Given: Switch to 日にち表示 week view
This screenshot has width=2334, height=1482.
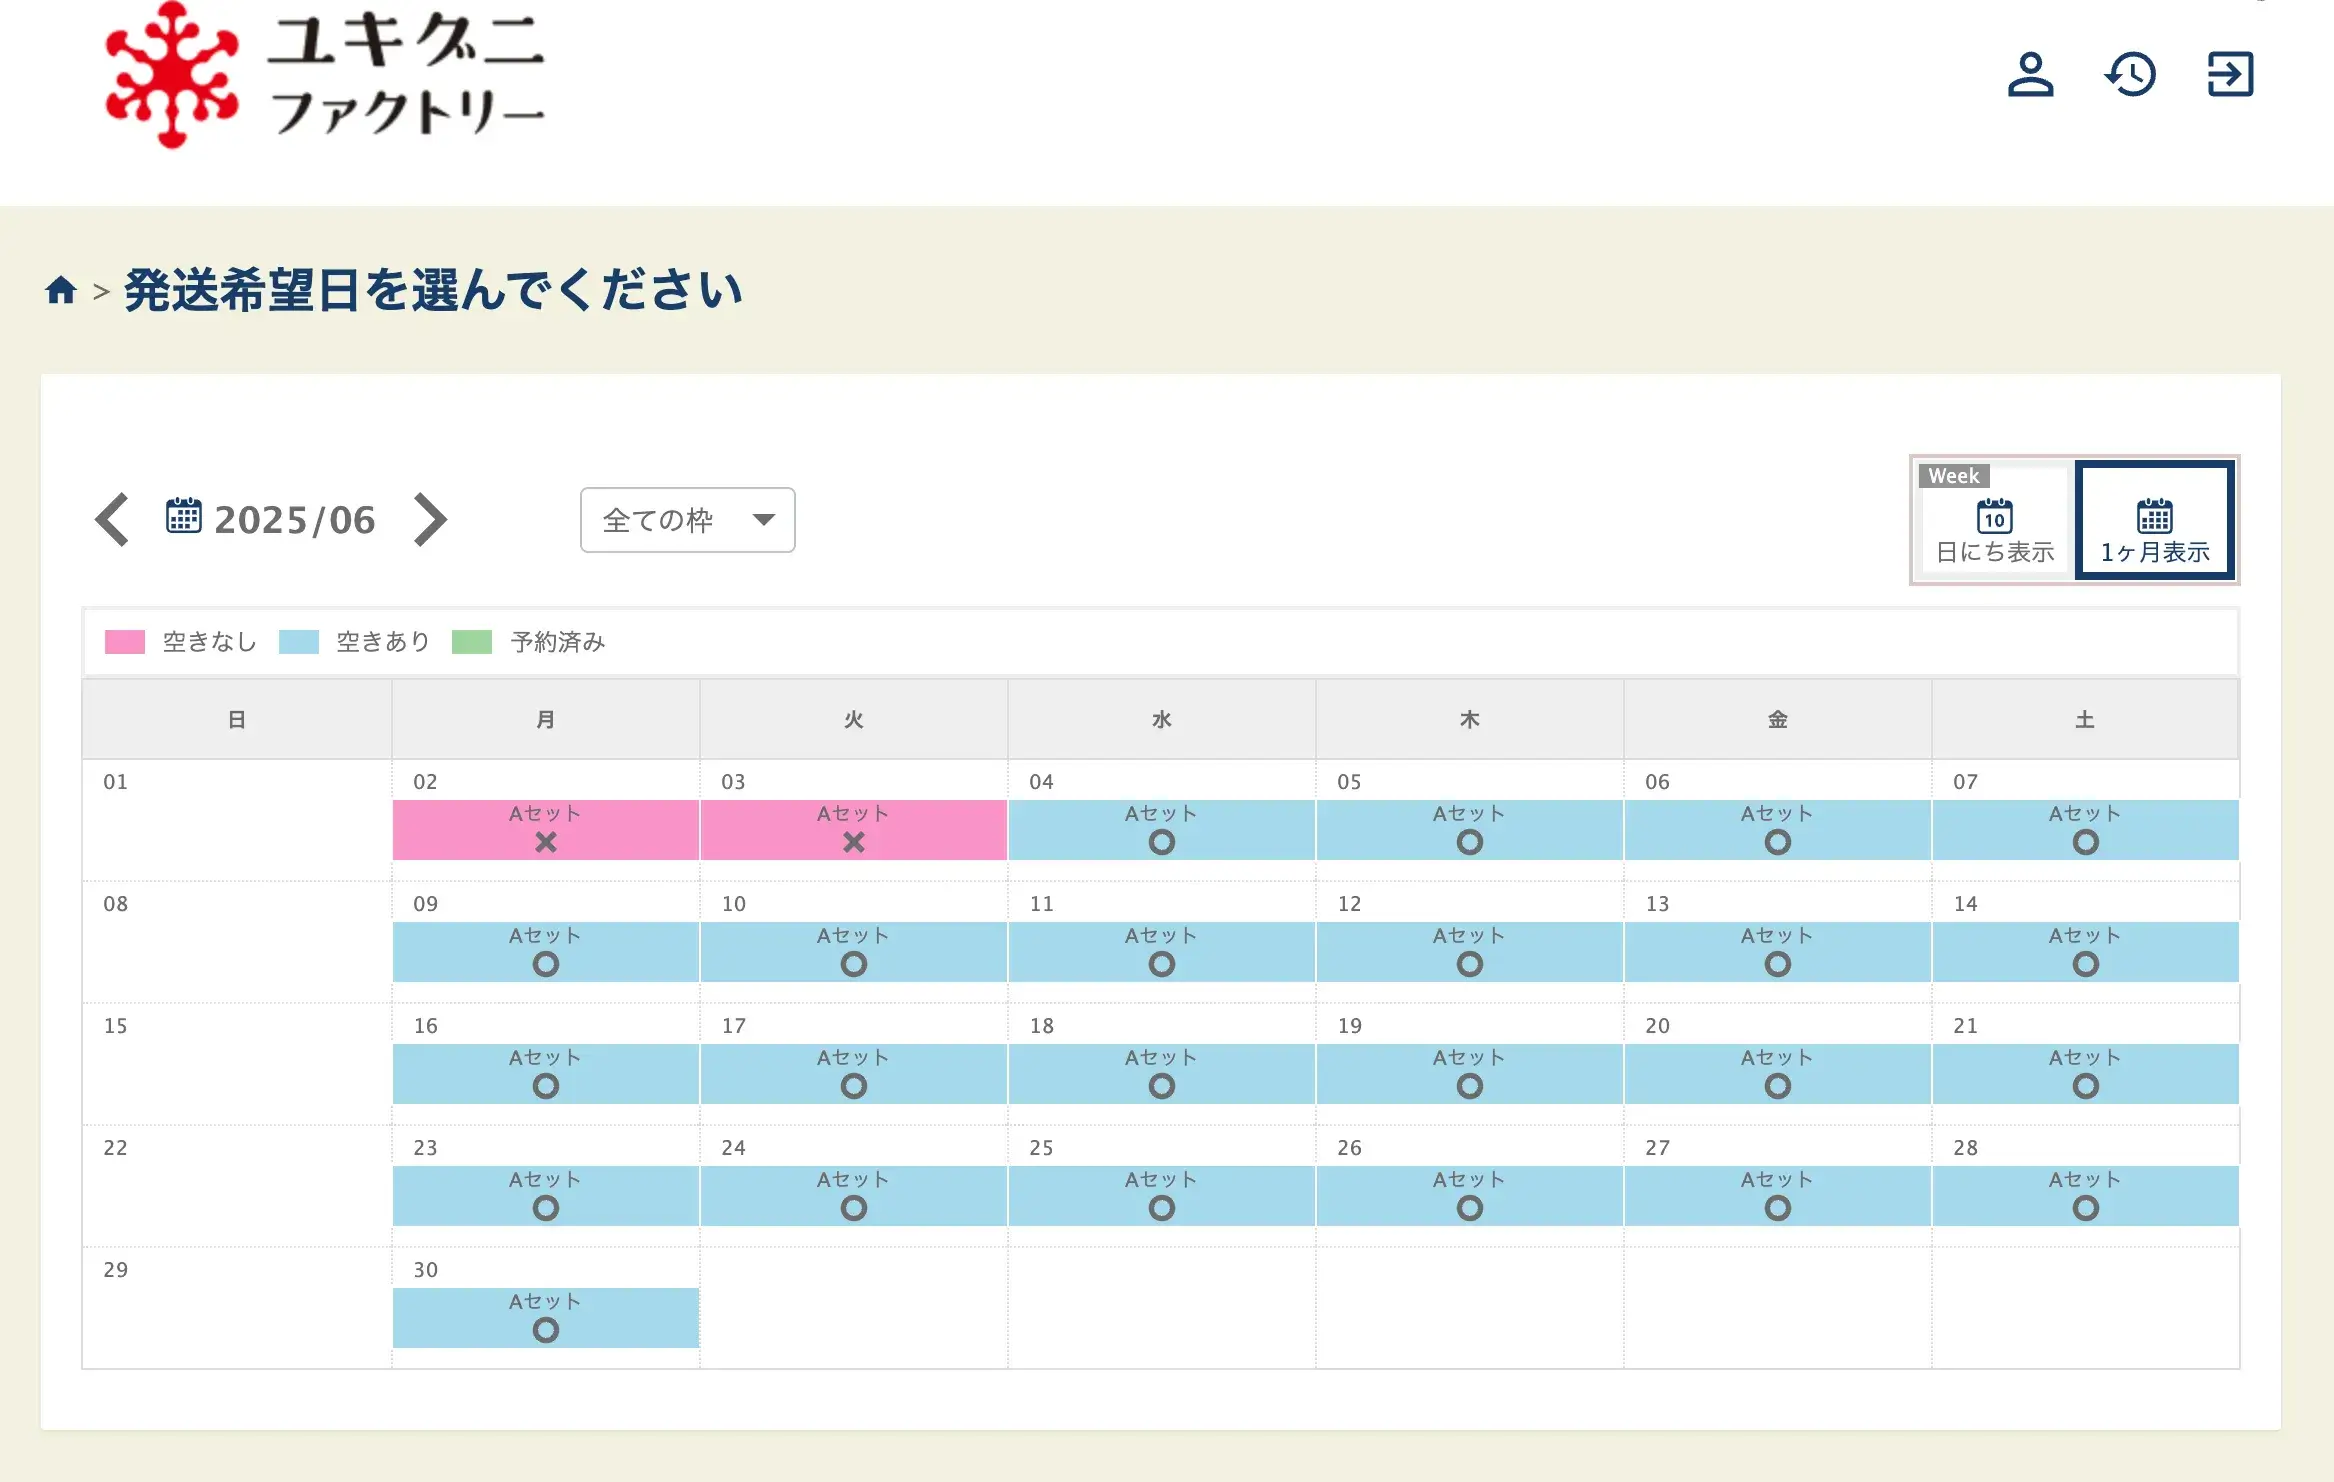Looking at the screenshot, I should (x=1994, y=521).
